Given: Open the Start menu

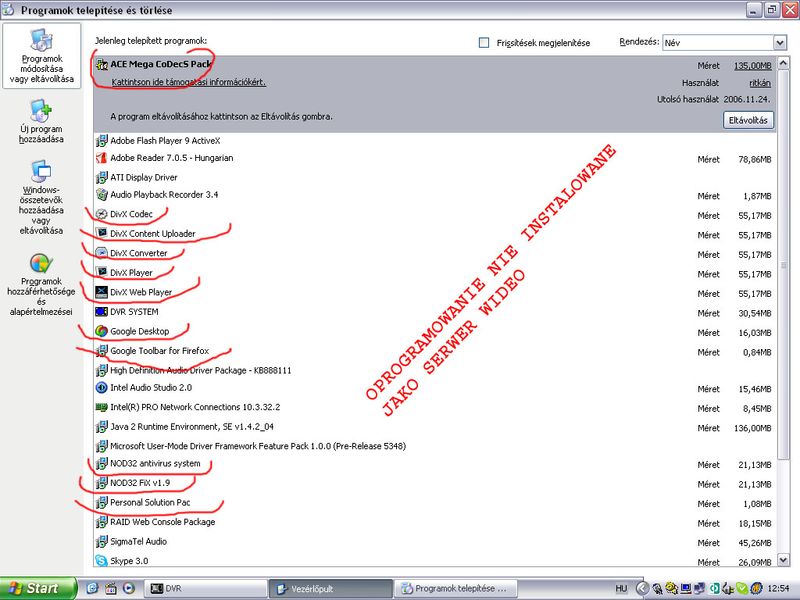Looking at the screenshot, I should click(38, 588).
